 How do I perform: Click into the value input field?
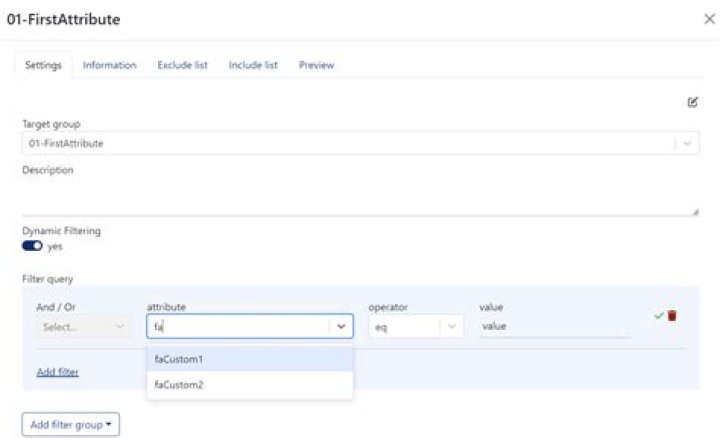[554, 326]
